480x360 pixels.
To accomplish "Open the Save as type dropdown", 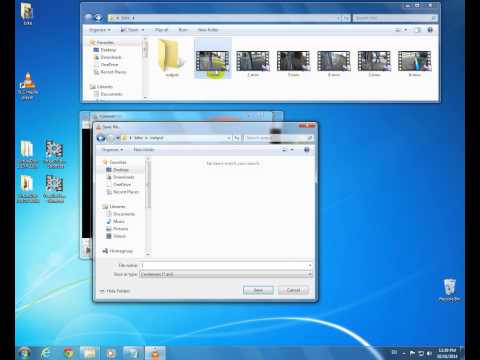I will (x=226, y=274).
